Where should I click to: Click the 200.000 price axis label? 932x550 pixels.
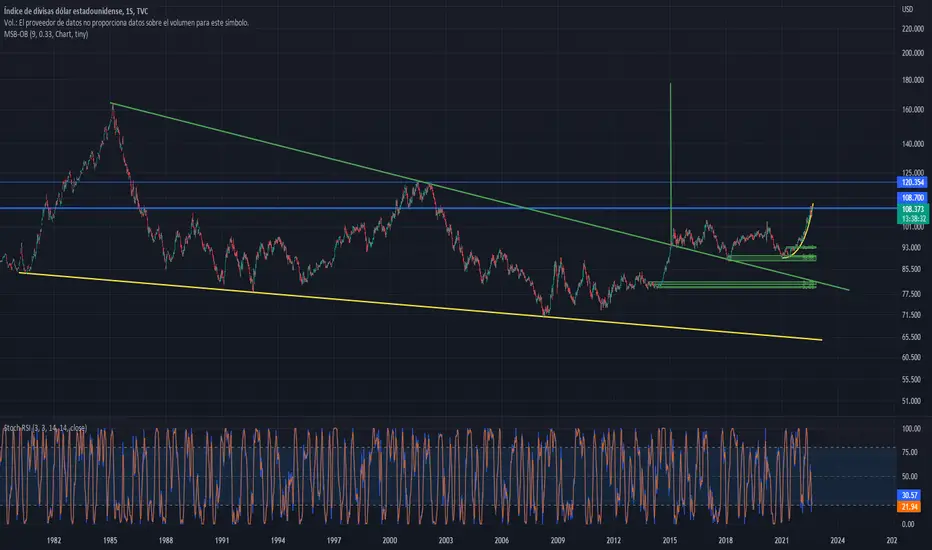[x=912, y=53]
